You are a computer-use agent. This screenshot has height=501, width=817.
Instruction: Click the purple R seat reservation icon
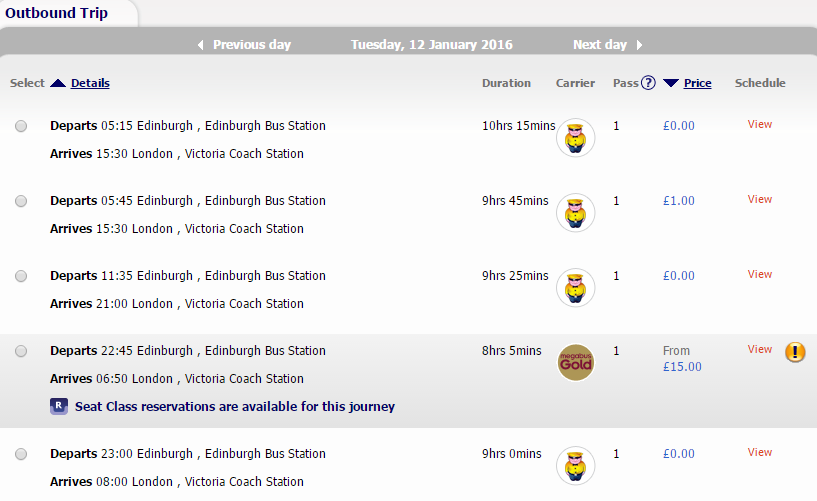pos(59,406)
